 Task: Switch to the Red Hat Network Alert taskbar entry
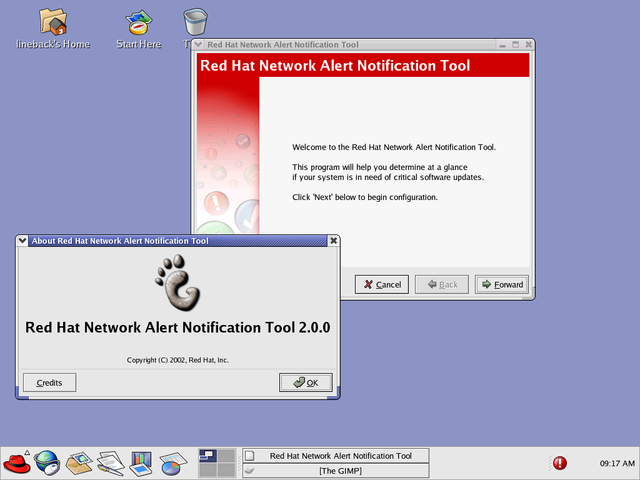click(334, 456)
